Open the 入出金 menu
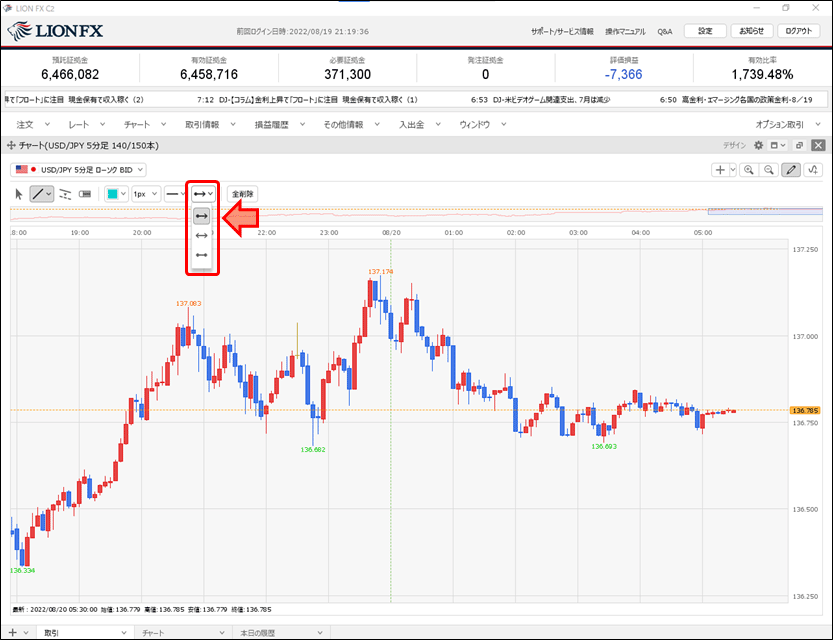This screenshot has width=833, height=640. click(420, 125)
